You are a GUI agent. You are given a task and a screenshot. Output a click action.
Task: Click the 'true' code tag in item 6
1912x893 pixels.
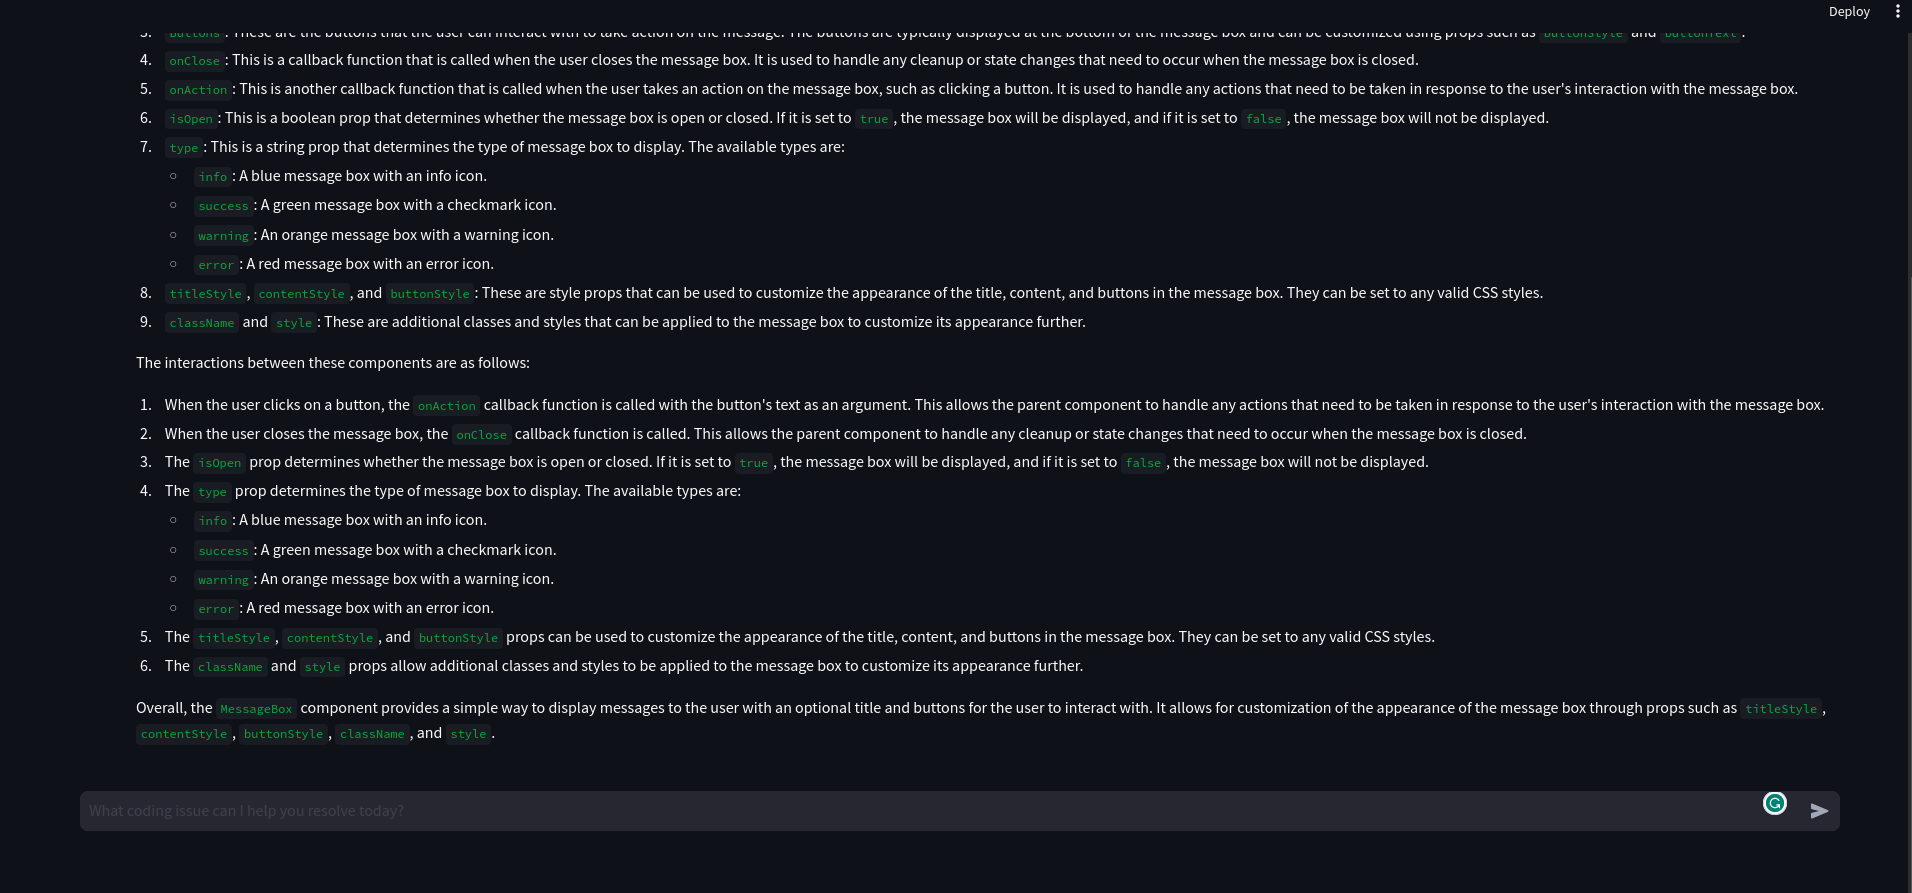[x=874, y=119]
